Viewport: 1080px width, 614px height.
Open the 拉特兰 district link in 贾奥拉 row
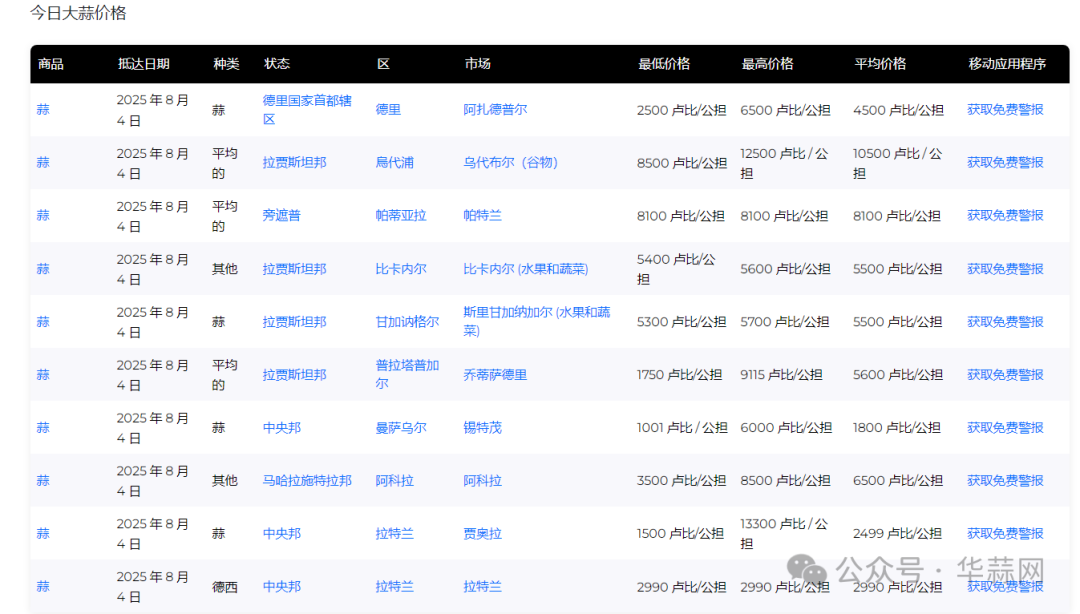394,534
